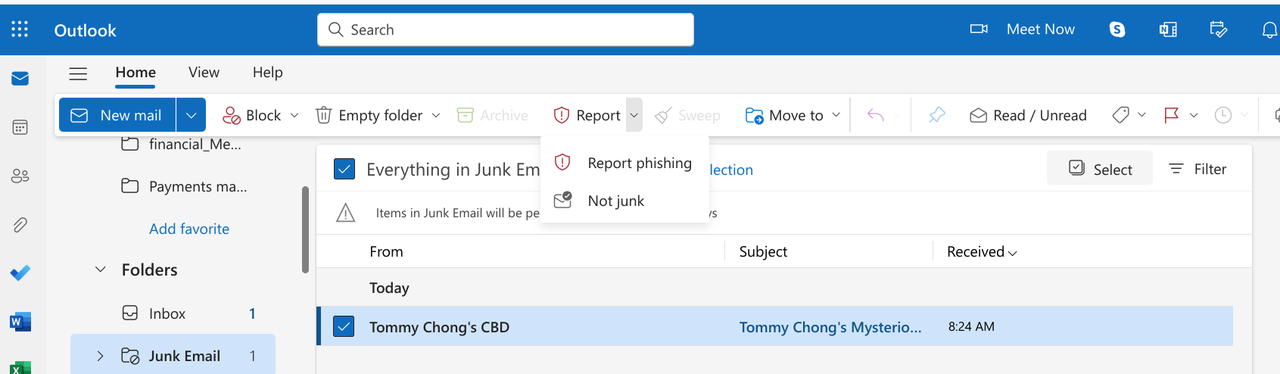The height and width of the screenshot is (374, 1280).
Task: Open Skype from the top header
Action: pyautogui.click(x=1117, y=30)
